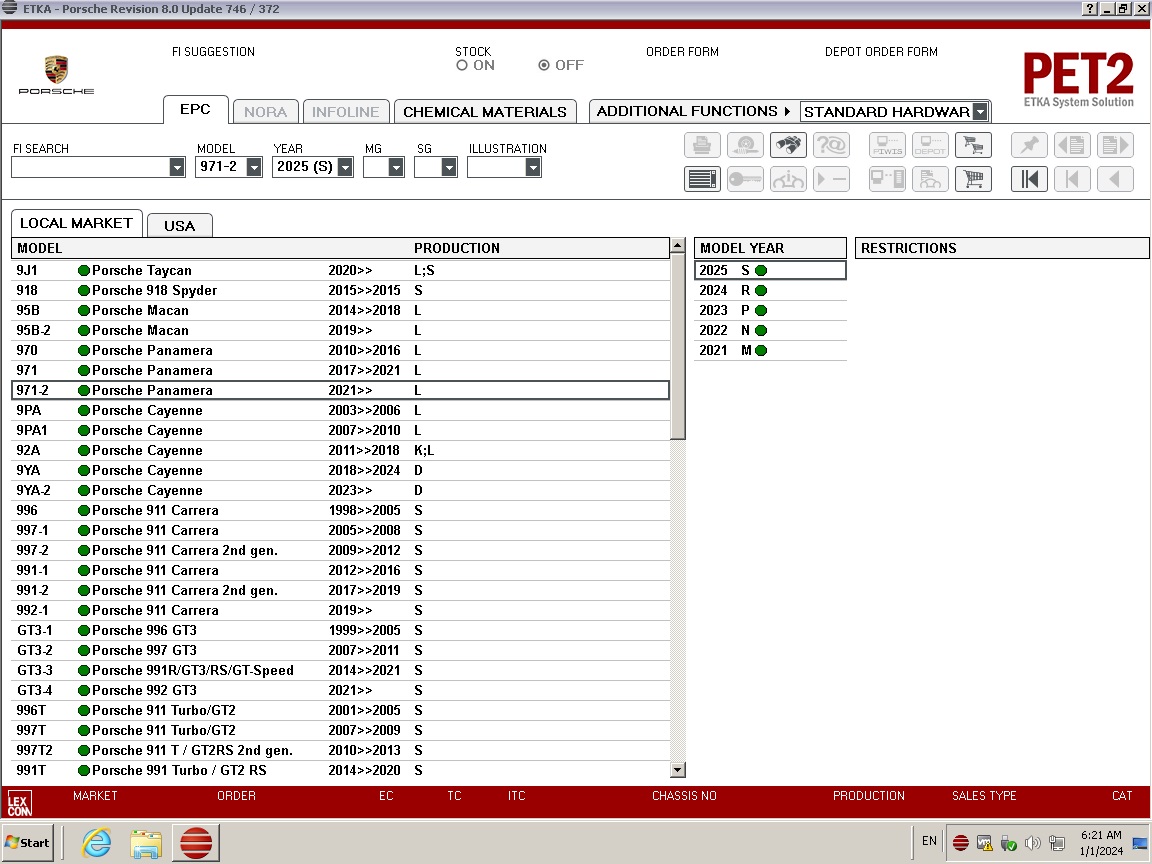Click the next page document icon
This screenshot has height=864, width=1152.
click(1115, 145)
